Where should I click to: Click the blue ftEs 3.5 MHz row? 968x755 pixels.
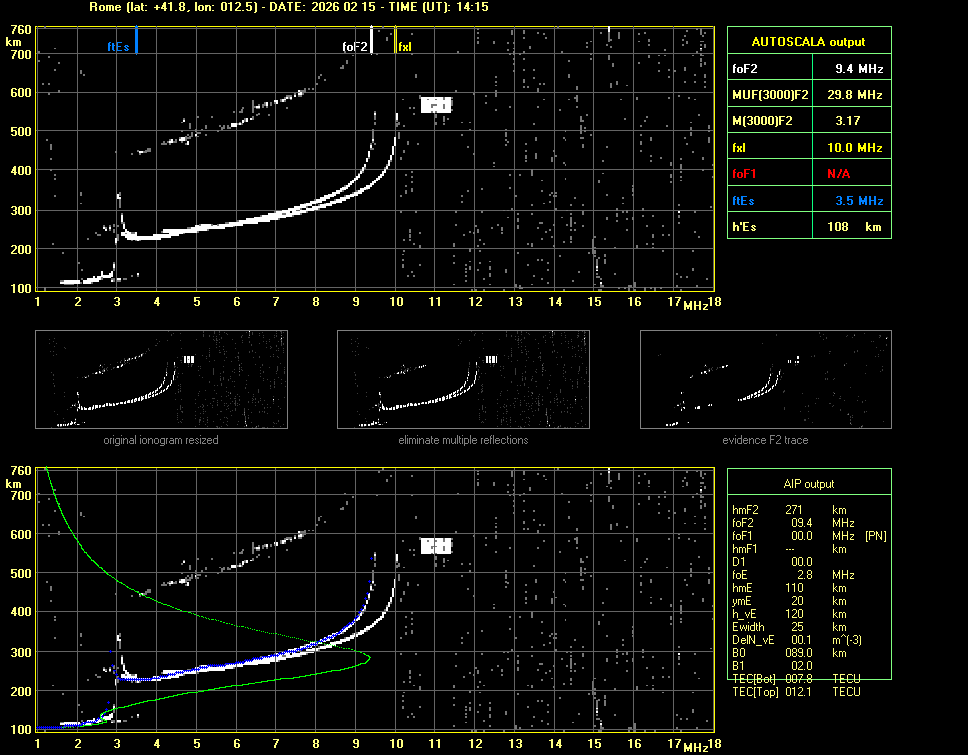[807, 201]
